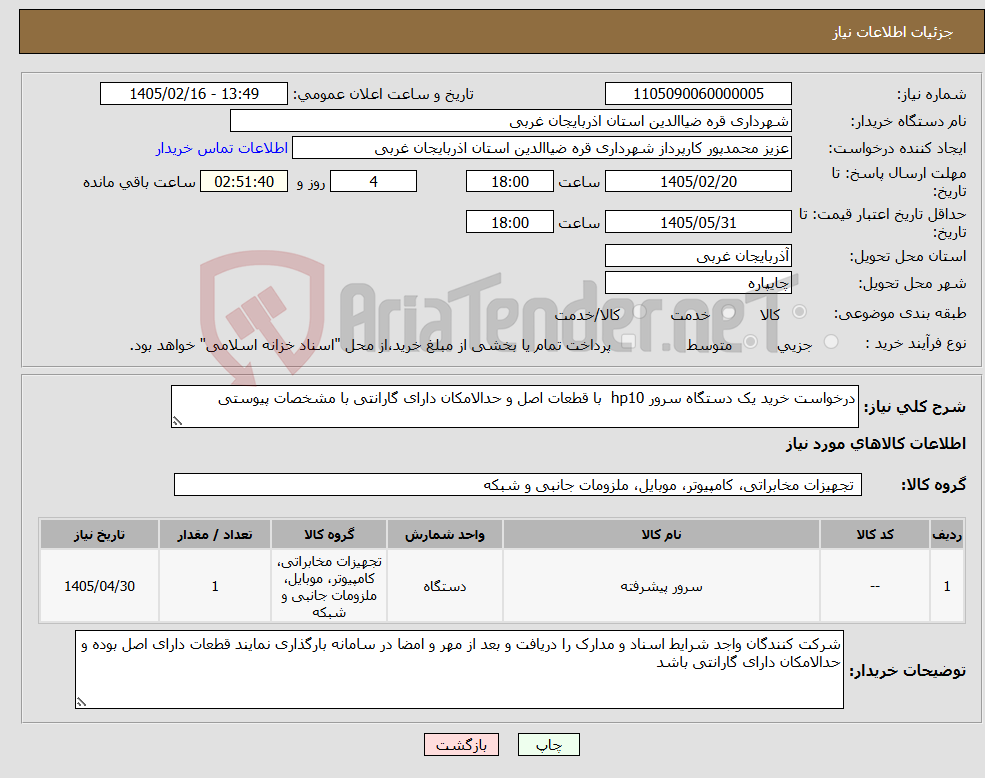This screenshot has height=778, width=985.
Task: Click the نام کالا column header
Action: tap(661, 534)
